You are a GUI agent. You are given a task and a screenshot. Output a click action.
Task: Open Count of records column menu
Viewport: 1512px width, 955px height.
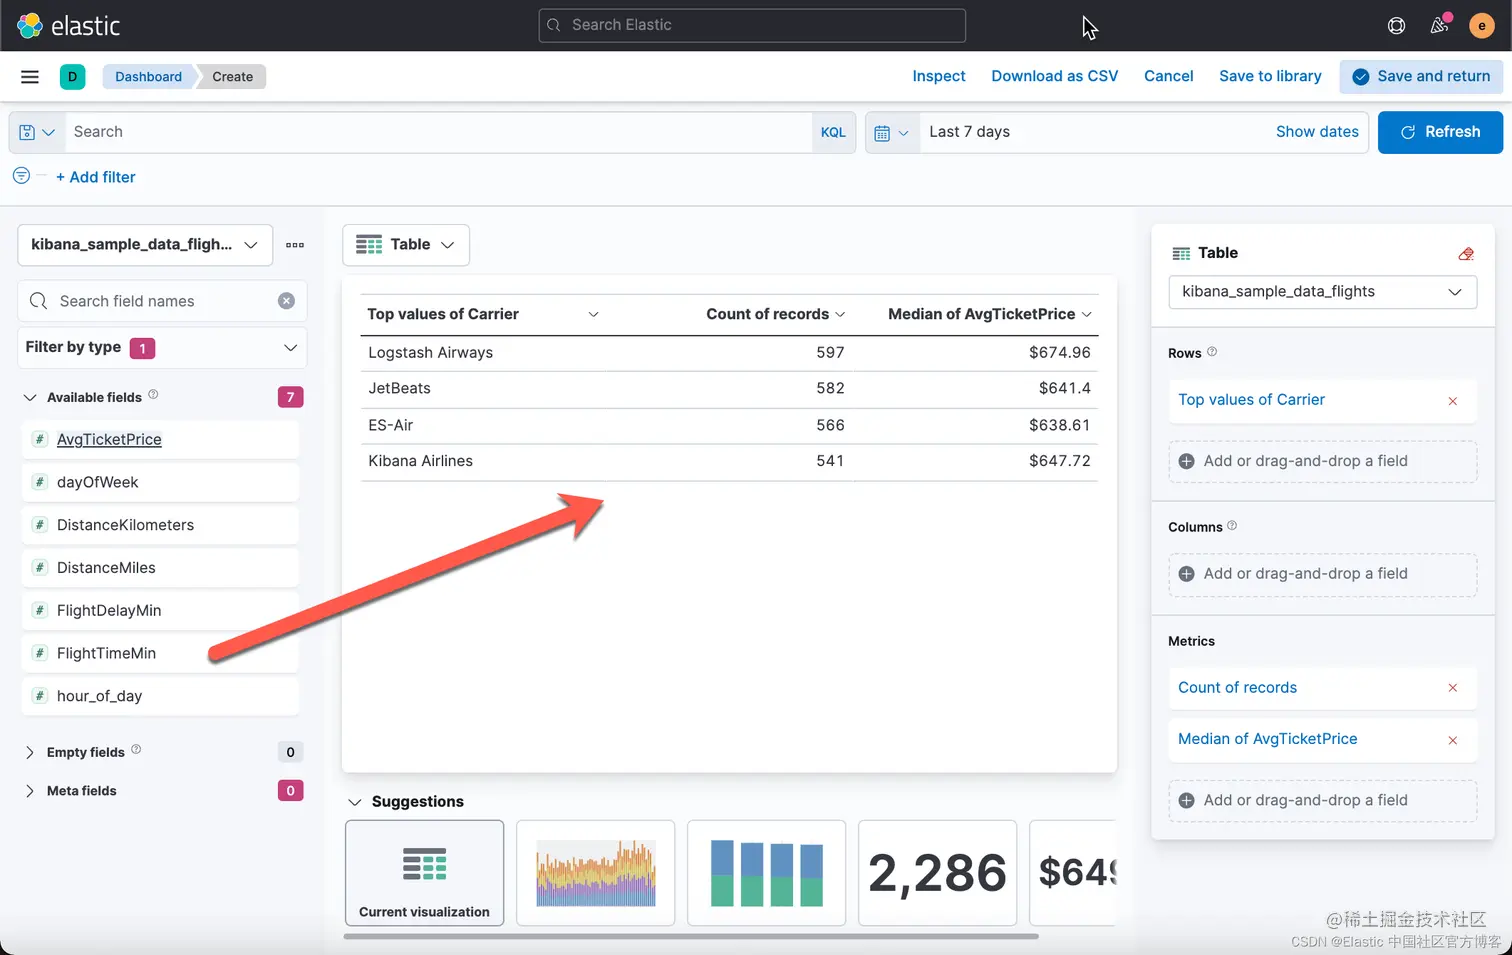840,314
